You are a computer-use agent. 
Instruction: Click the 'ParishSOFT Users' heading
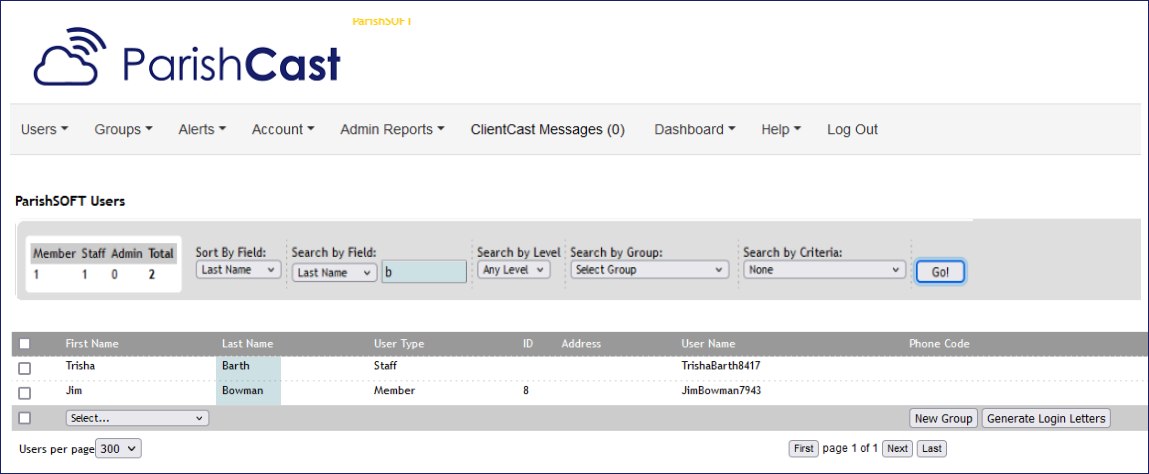tap(70, 201)
